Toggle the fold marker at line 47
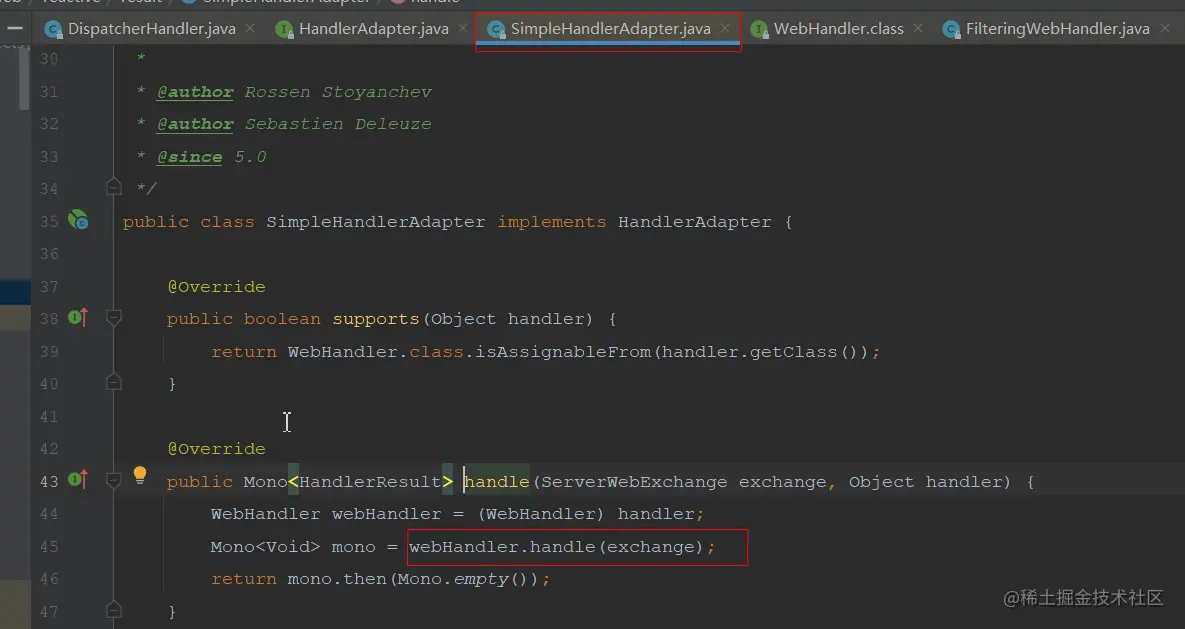 [x=113, y=609]
